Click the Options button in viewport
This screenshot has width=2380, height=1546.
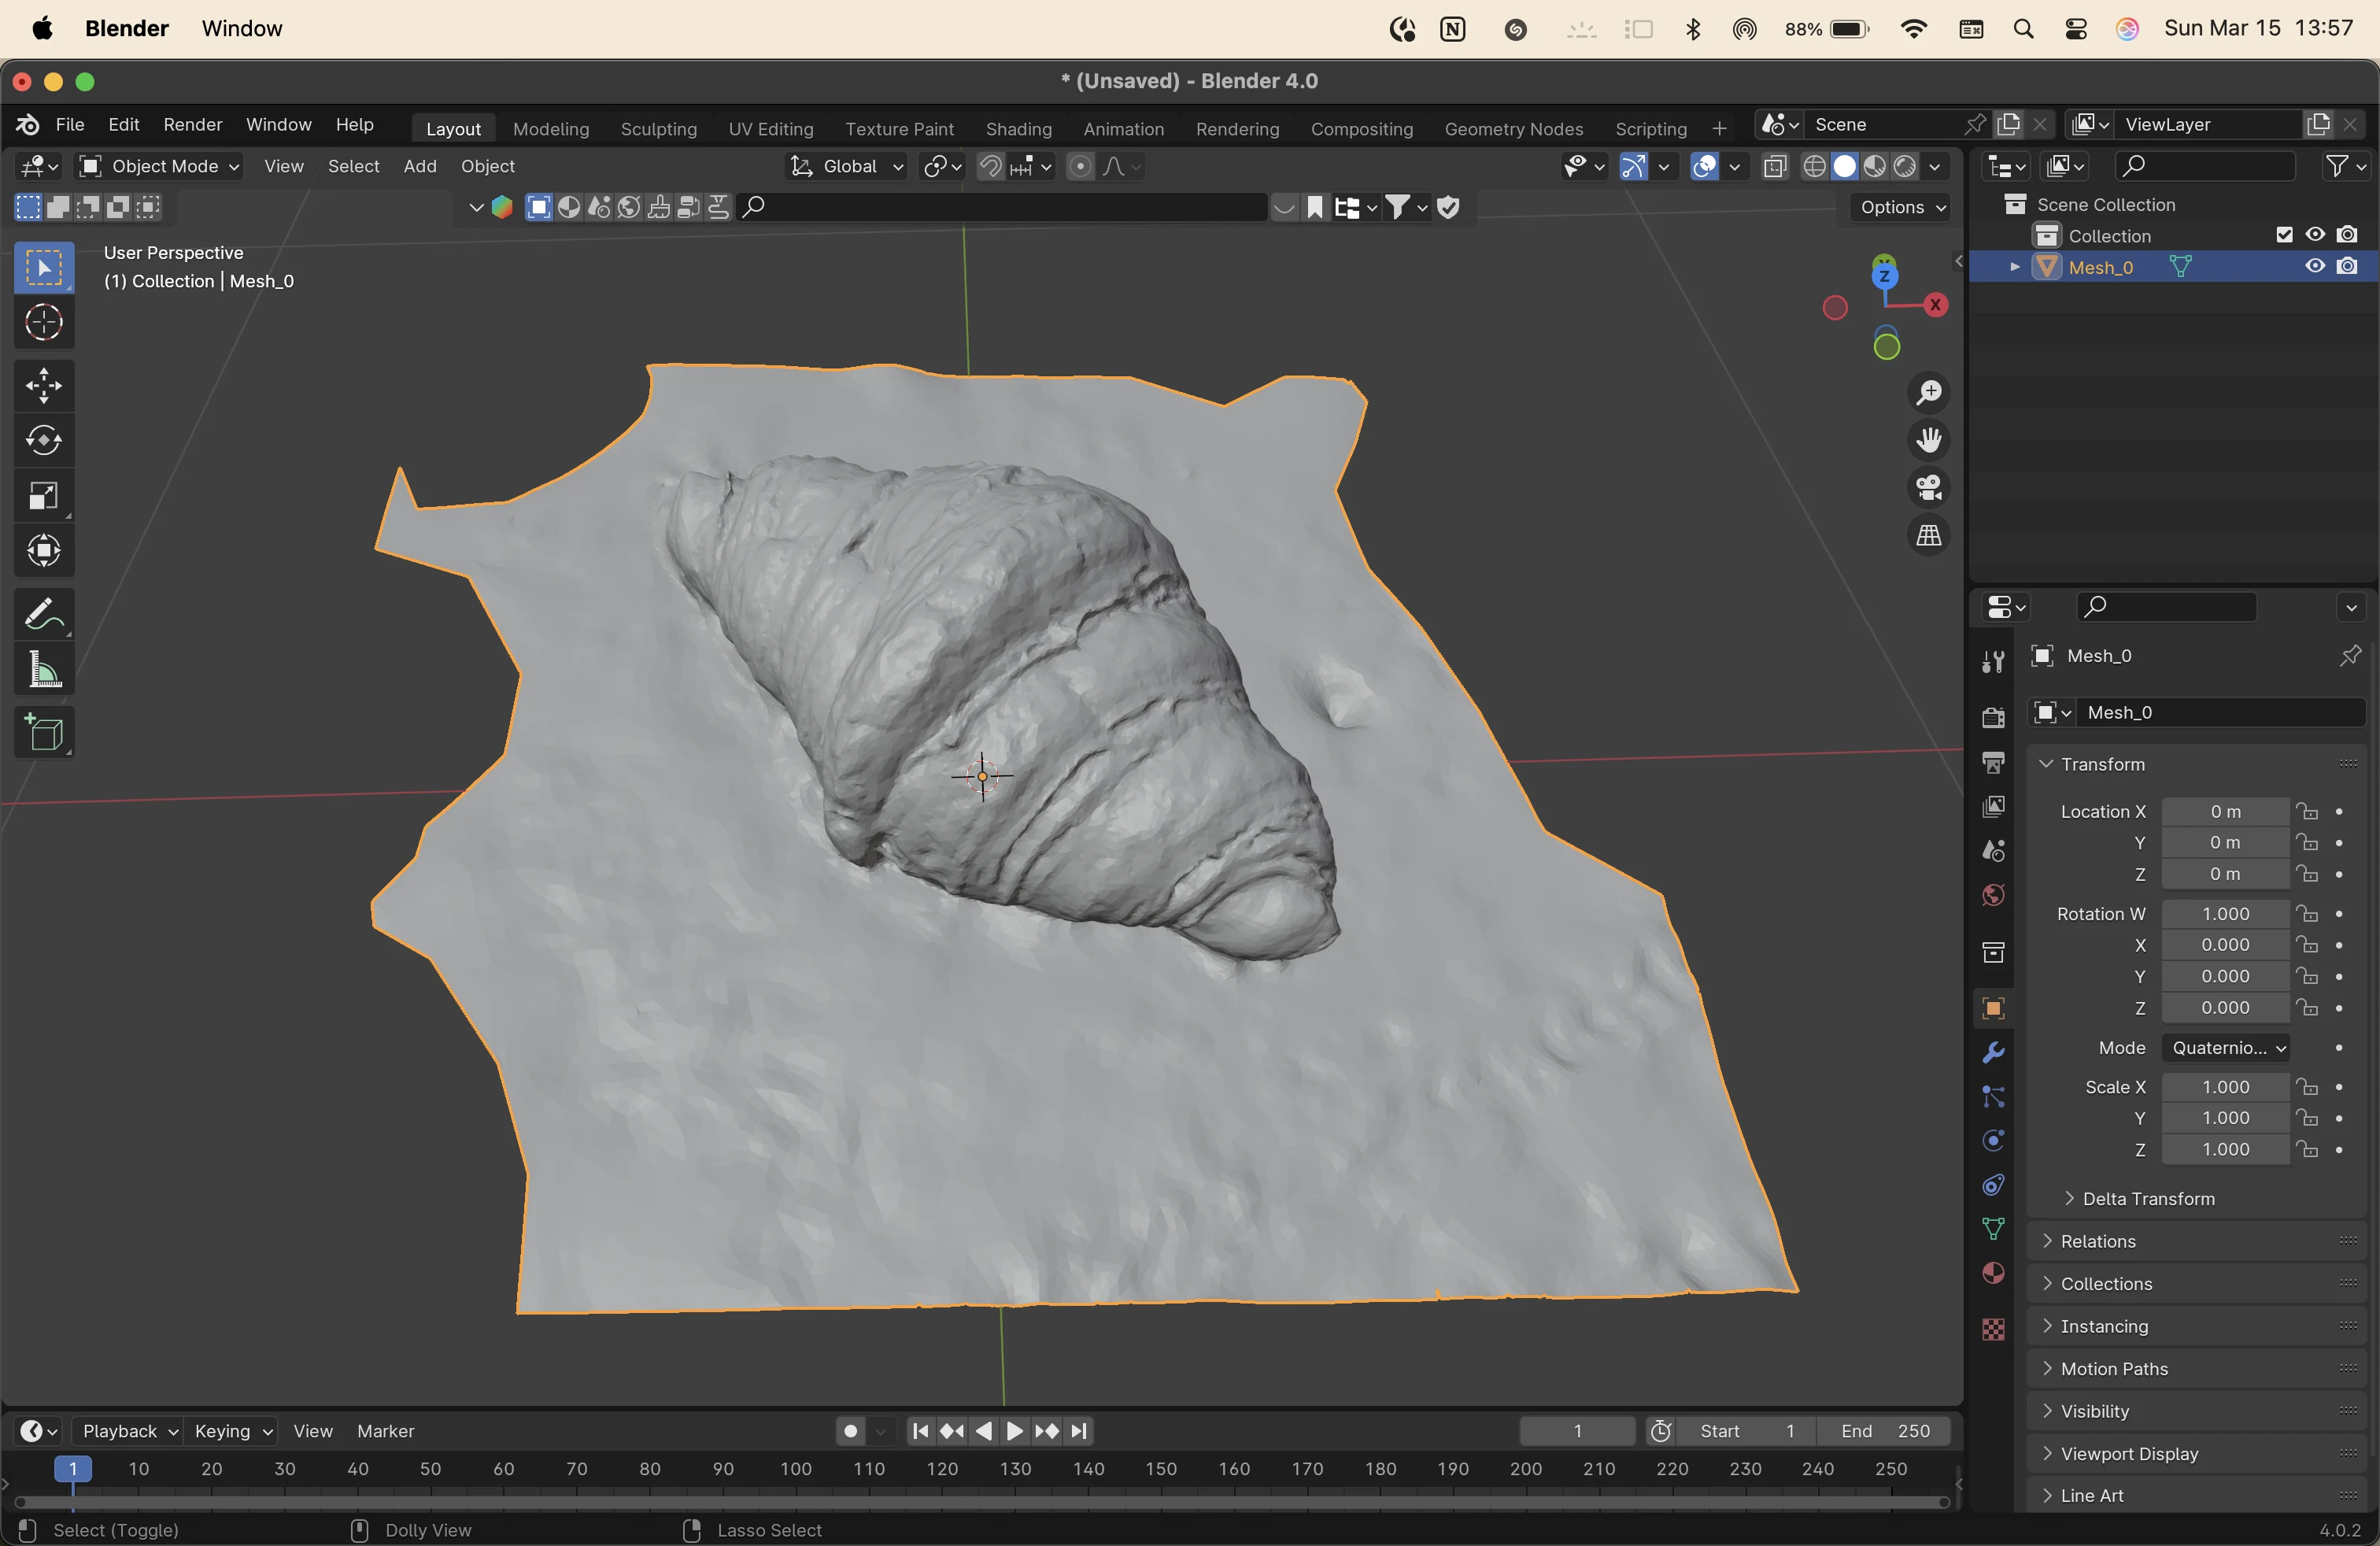(x=1900, y=207)
